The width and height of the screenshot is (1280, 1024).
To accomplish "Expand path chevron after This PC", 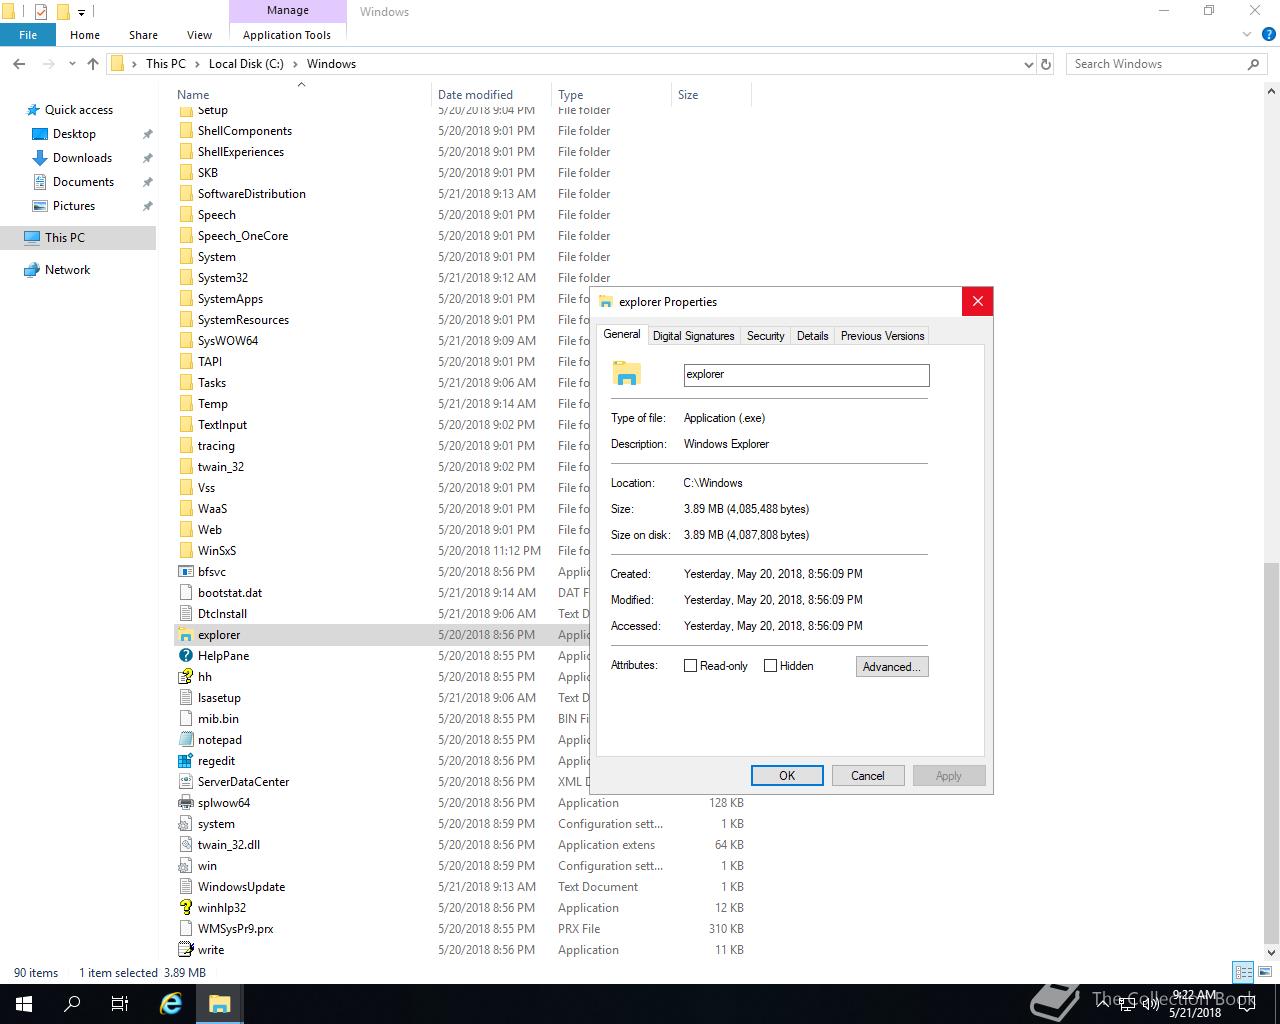I will 197,64.
